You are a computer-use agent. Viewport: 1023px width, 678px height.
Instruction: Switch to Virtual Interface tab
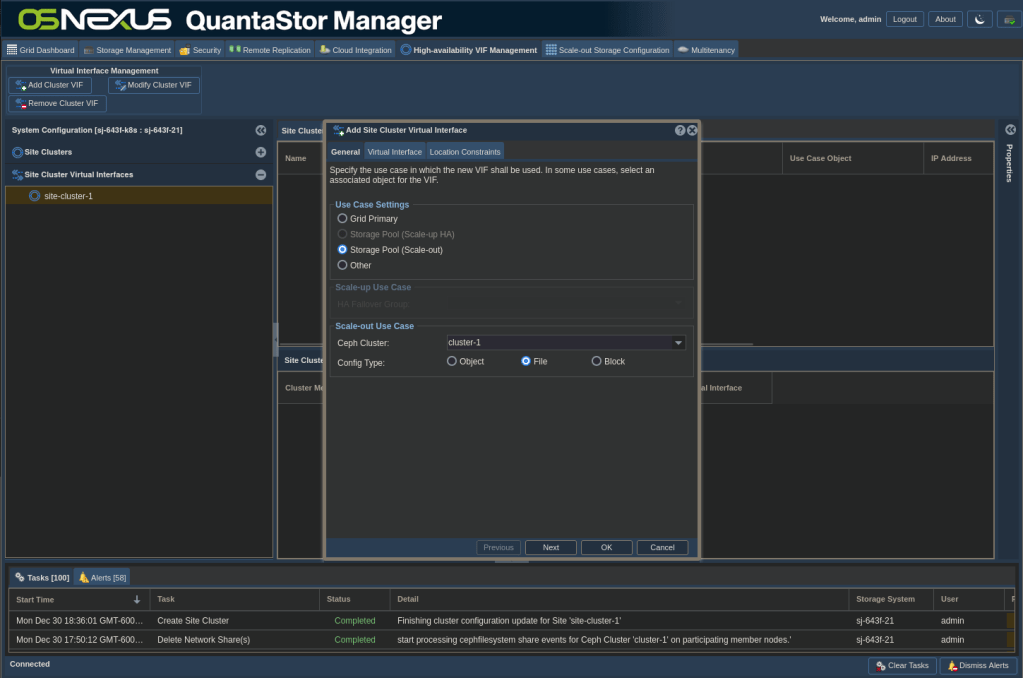tap(394, 152)
